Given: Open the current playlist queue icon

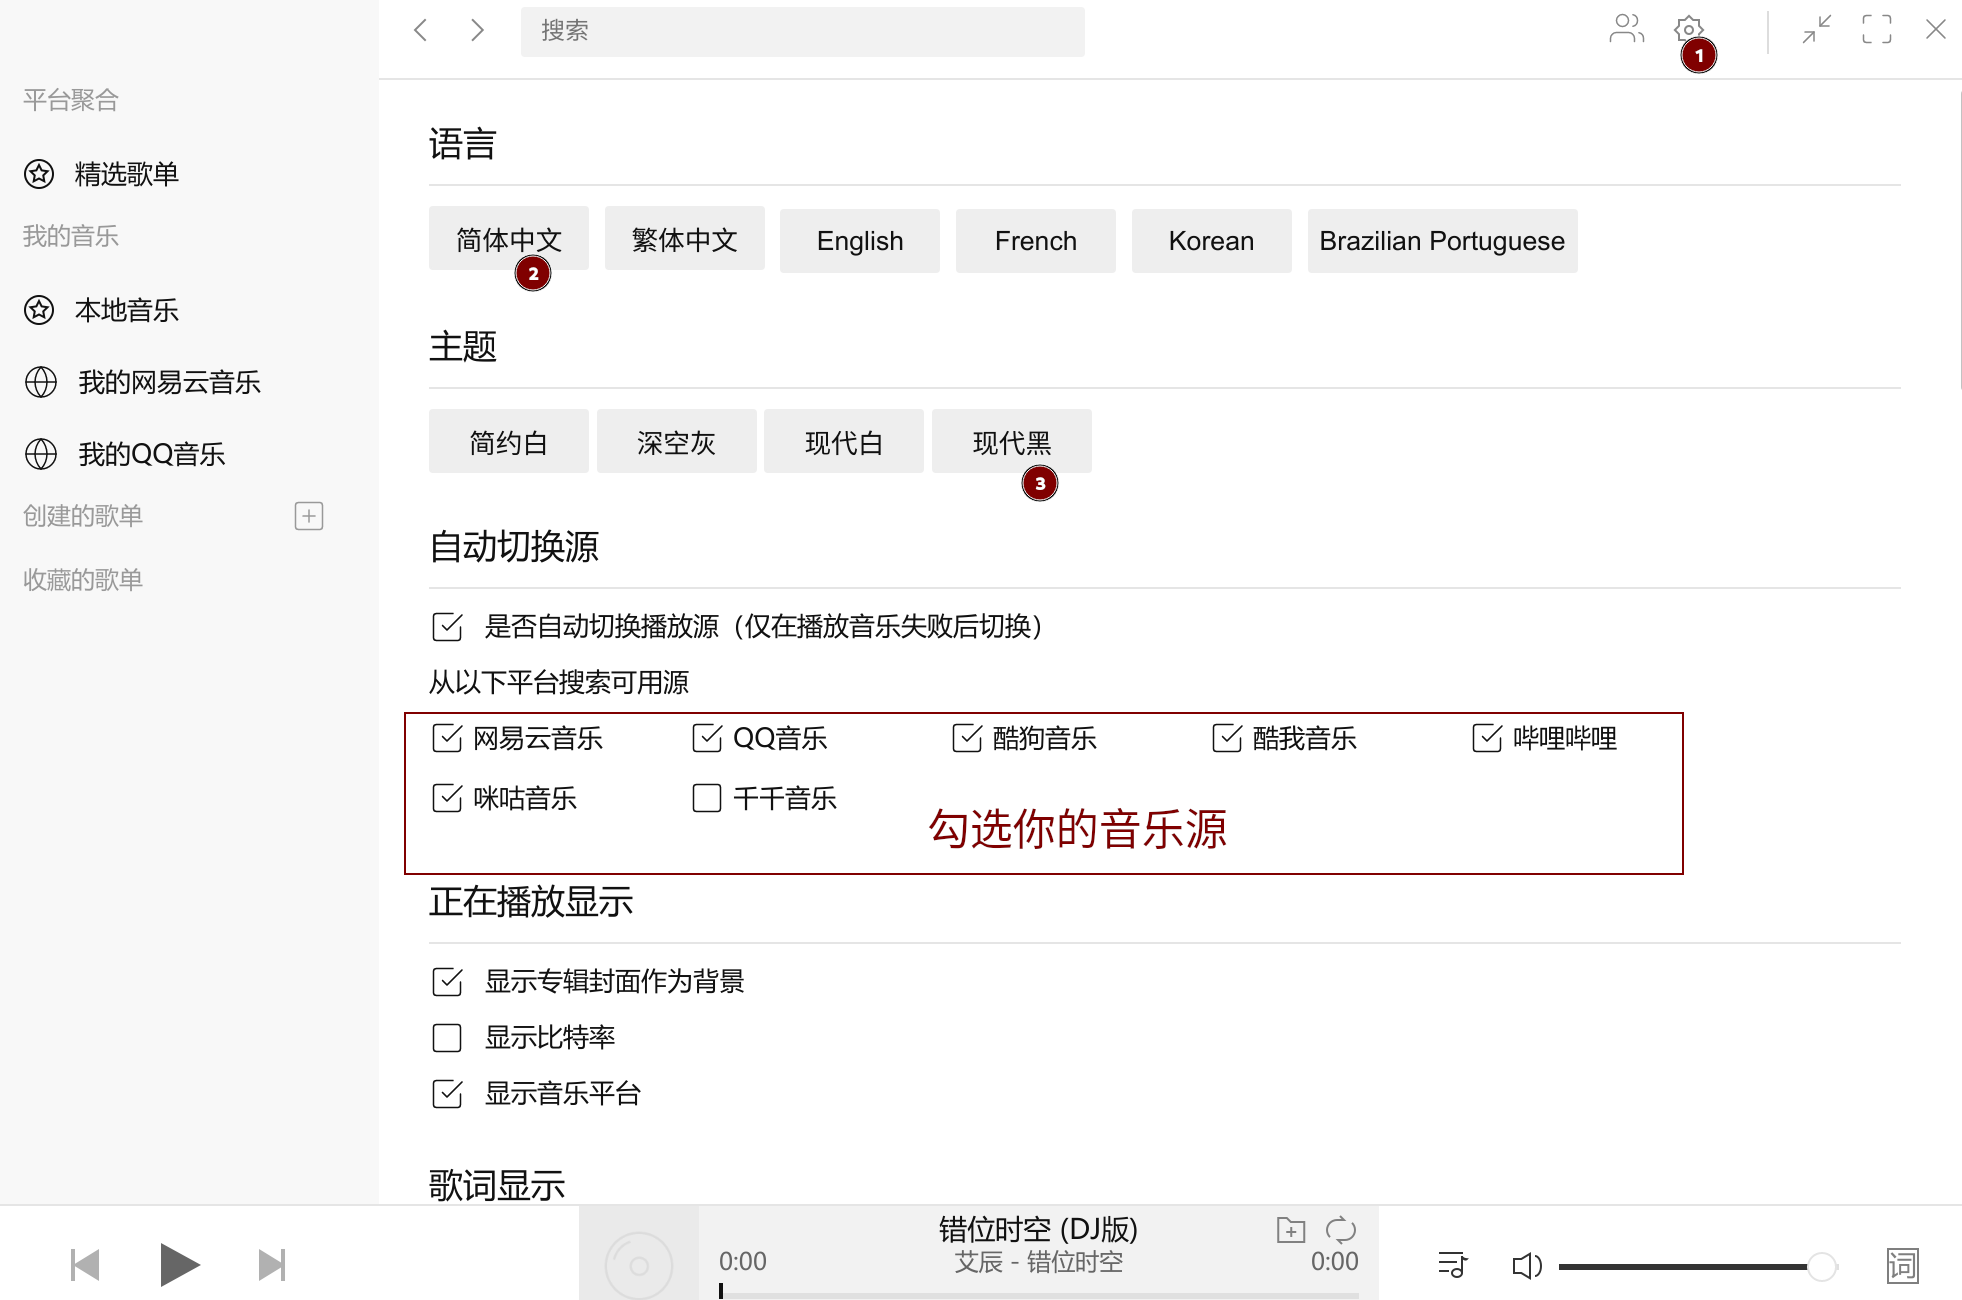Looking at the screenshot, I should coord(1452,1265).
